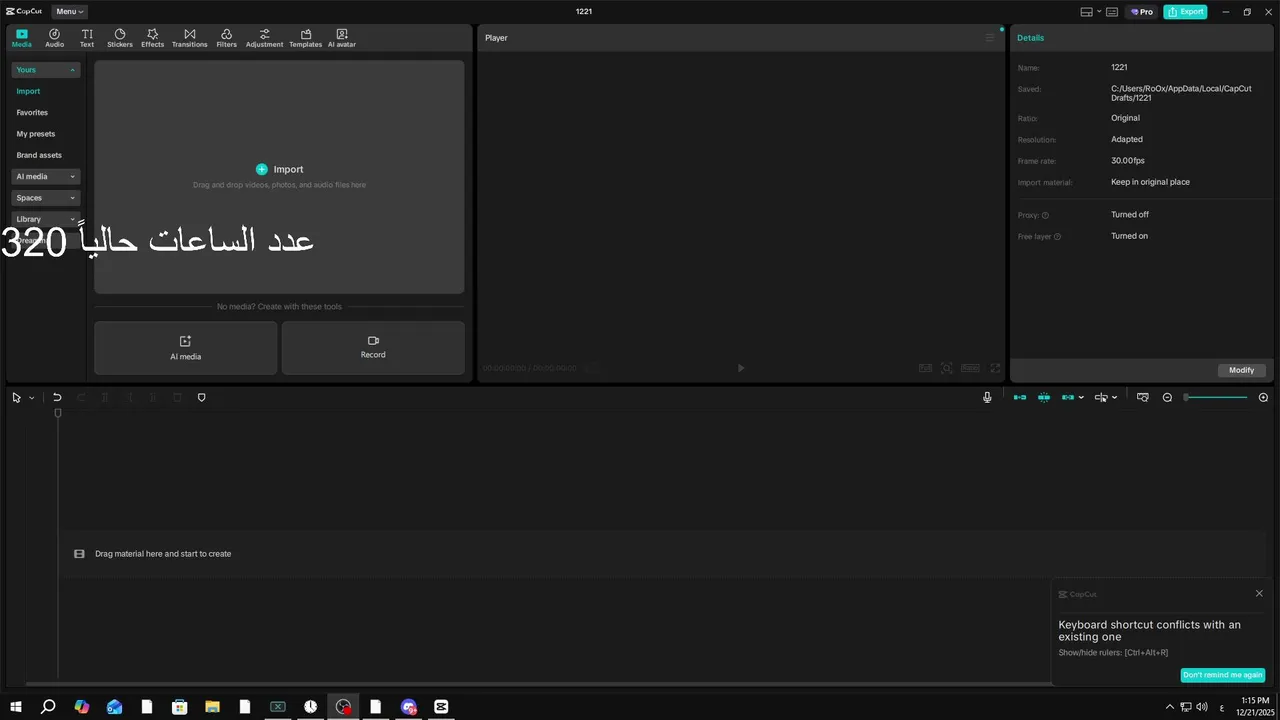
Task: Open the preview axis dropdown arrow
Action: [x=1115, y=398]
